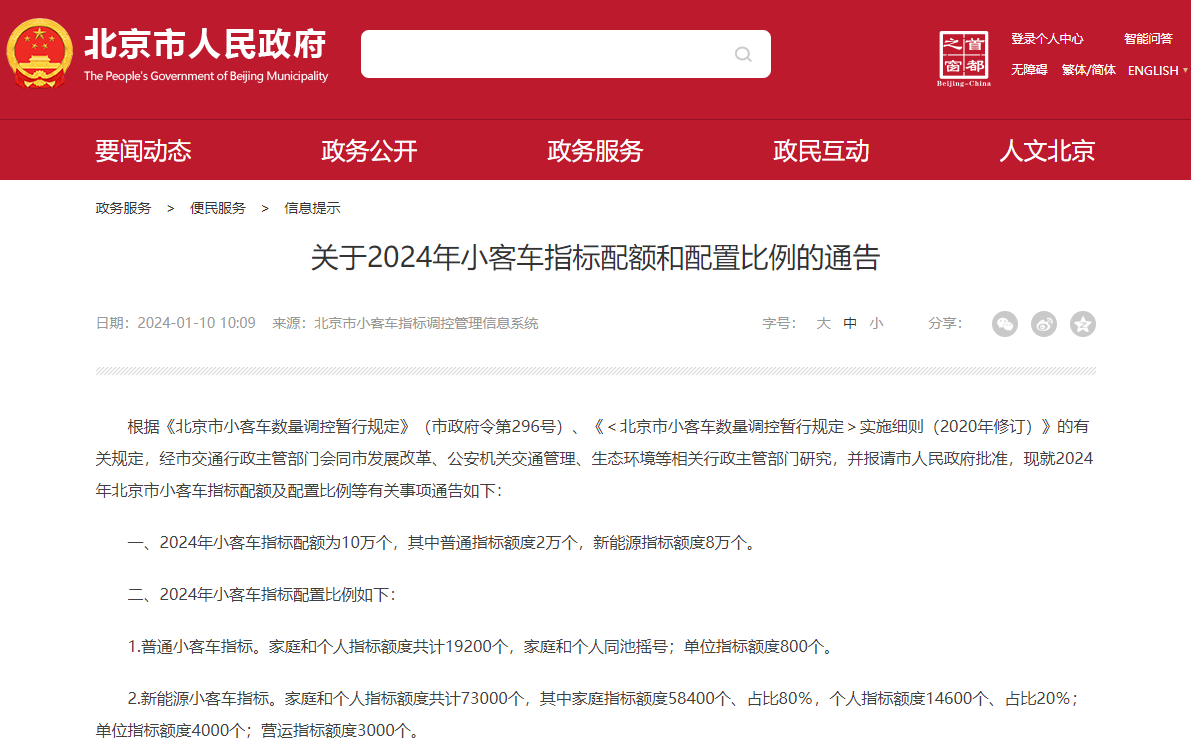
Task: Click the 小 small font size control
Action: (874, 324)
